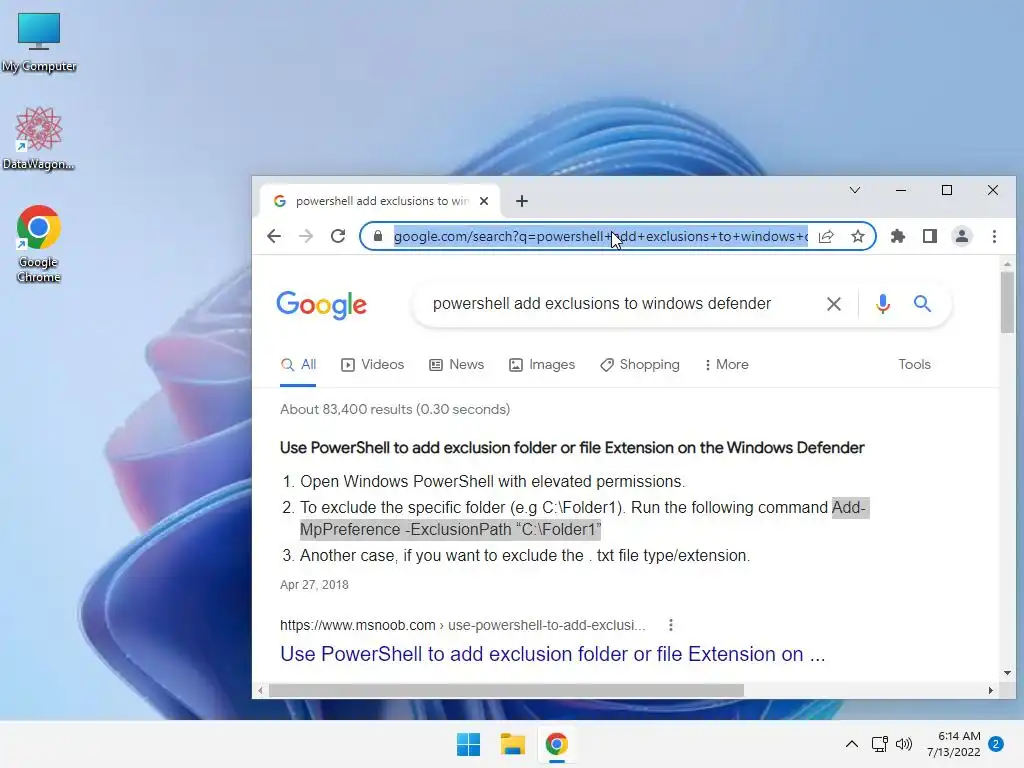Select the DataWagon desktop shortcut

pos(39,138)
